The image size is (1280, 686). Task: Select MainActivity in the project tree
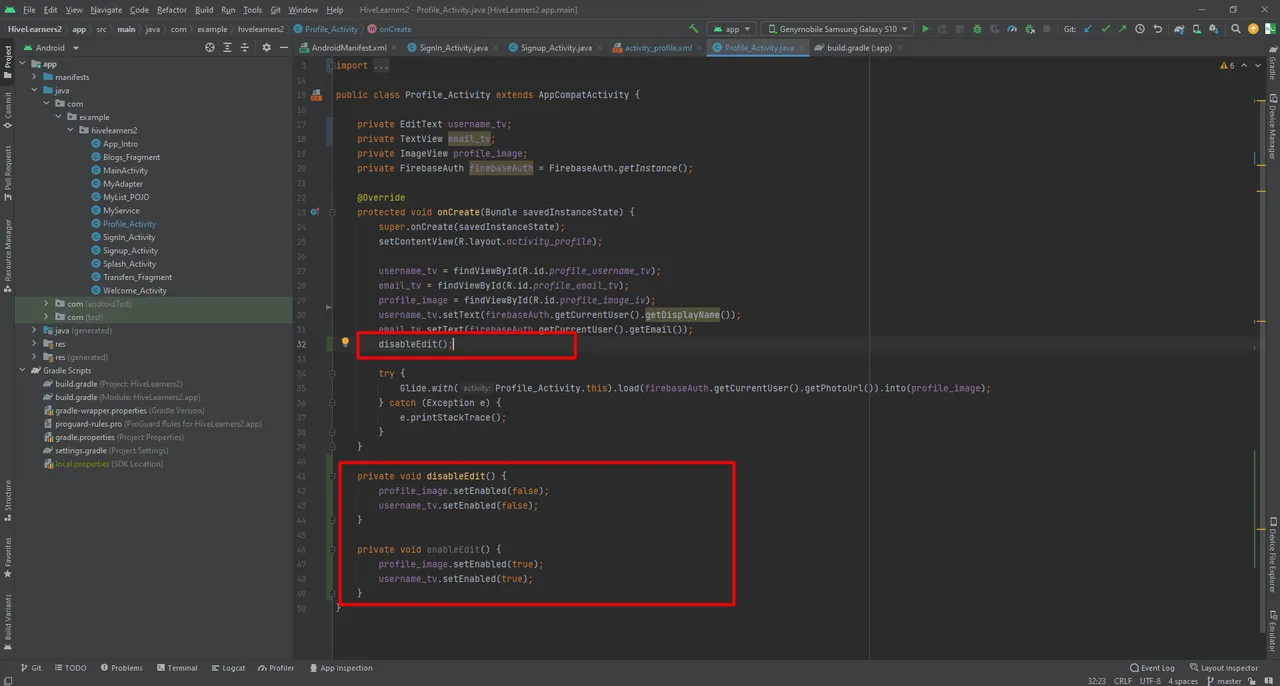click(125, 170)
